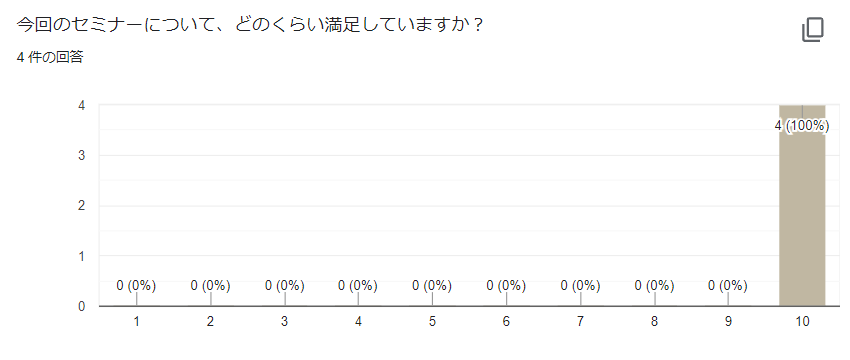The height and width of the screenshot is (360, 850).
Task: Select the tan bar for rating 10
Action: pos(802,205)
